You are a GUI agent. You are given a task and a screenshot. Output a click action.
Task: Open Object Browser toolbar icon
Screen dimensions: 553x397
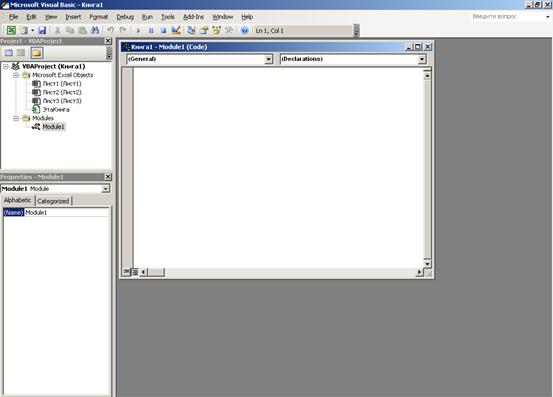216,30
